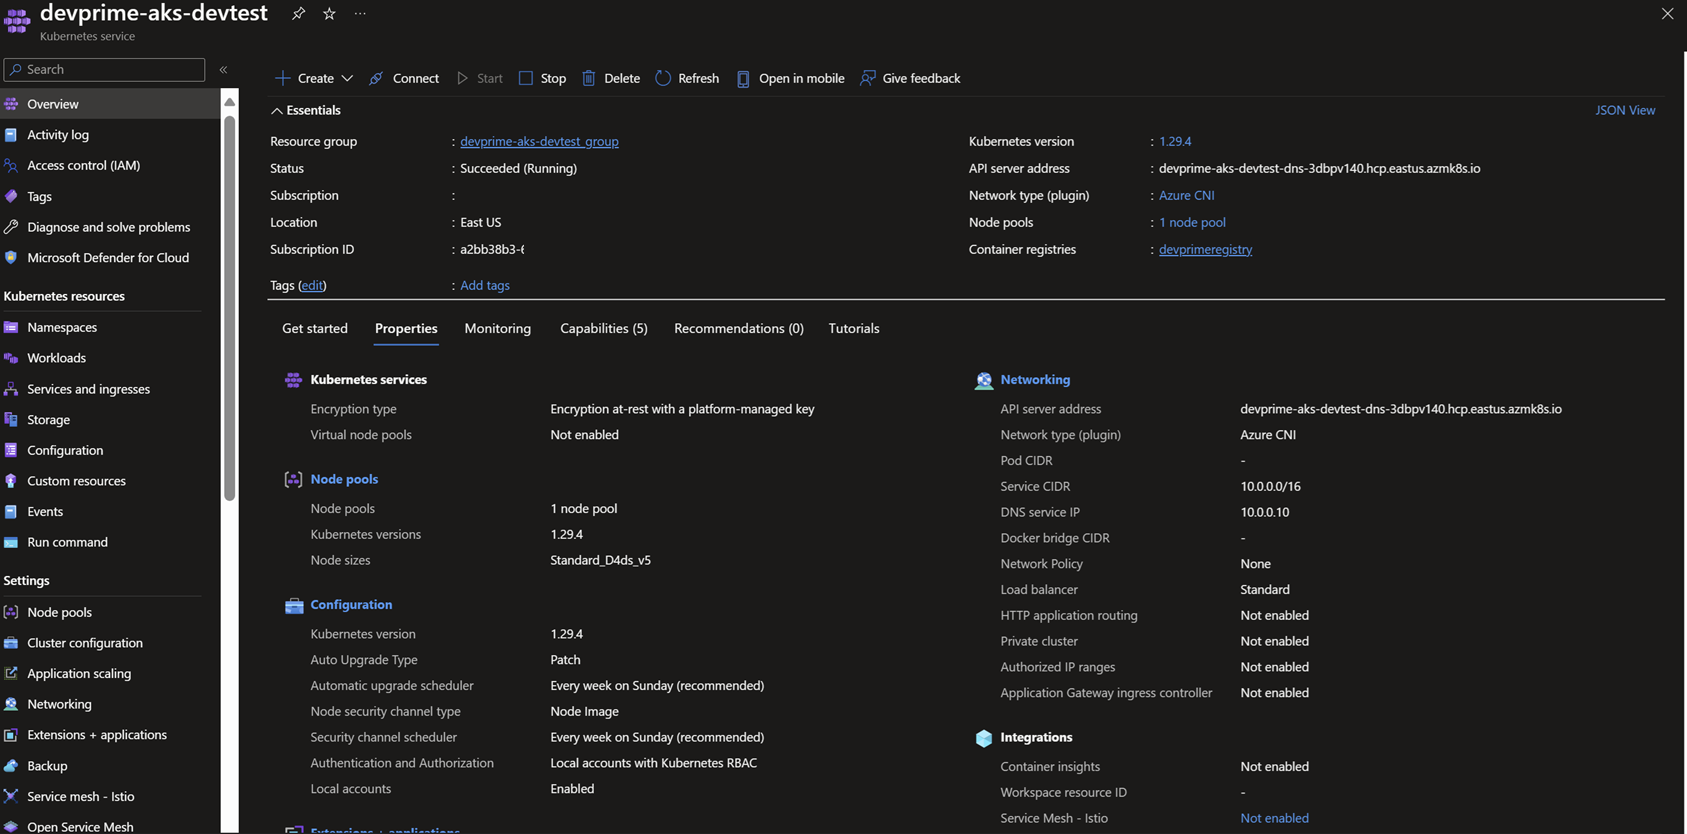Click the Storage icon in sidebar
Viewport: 1687px width, 834px height.
11,419
